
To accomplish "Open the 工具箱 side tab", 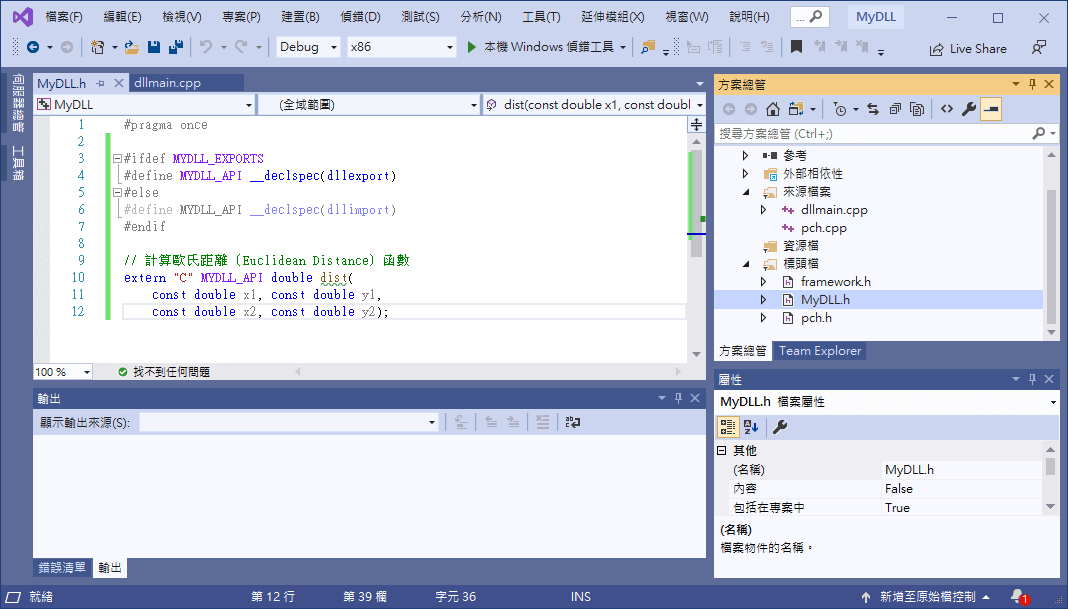I will 18,163.
